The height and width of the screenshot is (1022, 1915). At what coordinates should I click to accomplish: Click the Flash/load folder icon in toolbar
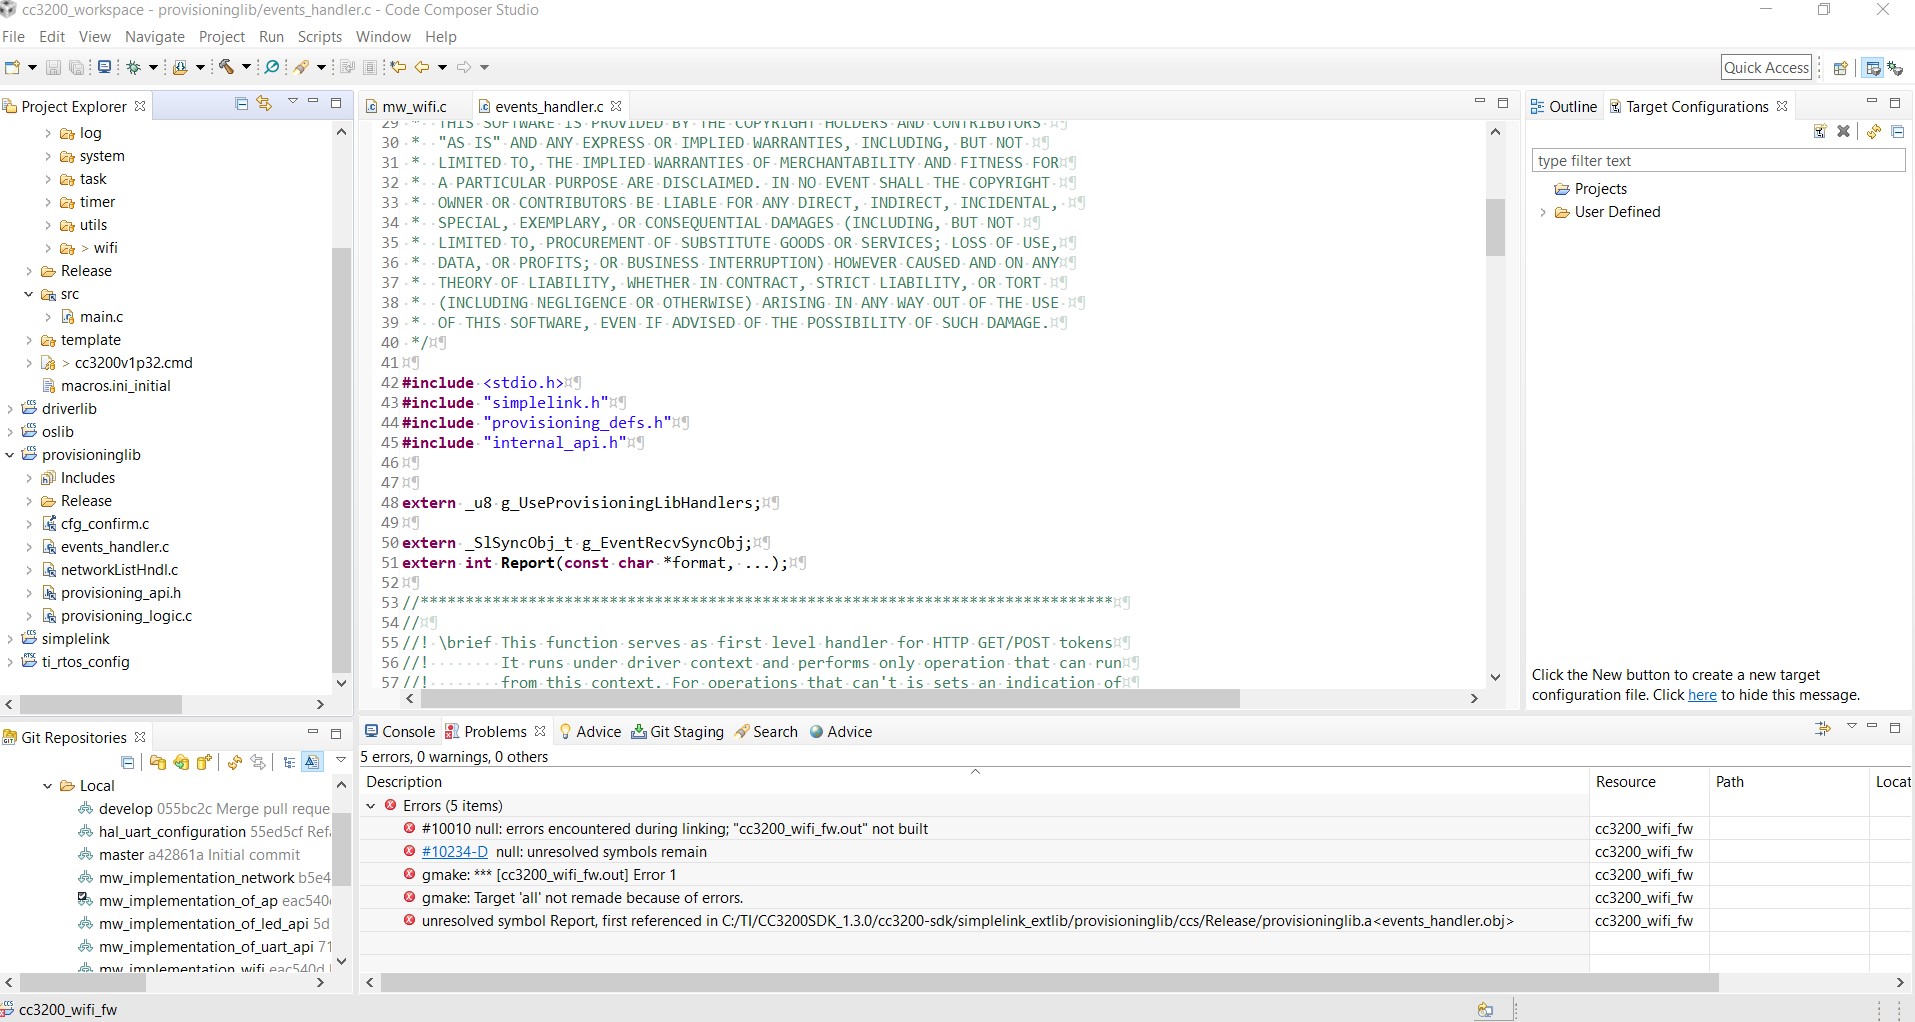(180, 67)
